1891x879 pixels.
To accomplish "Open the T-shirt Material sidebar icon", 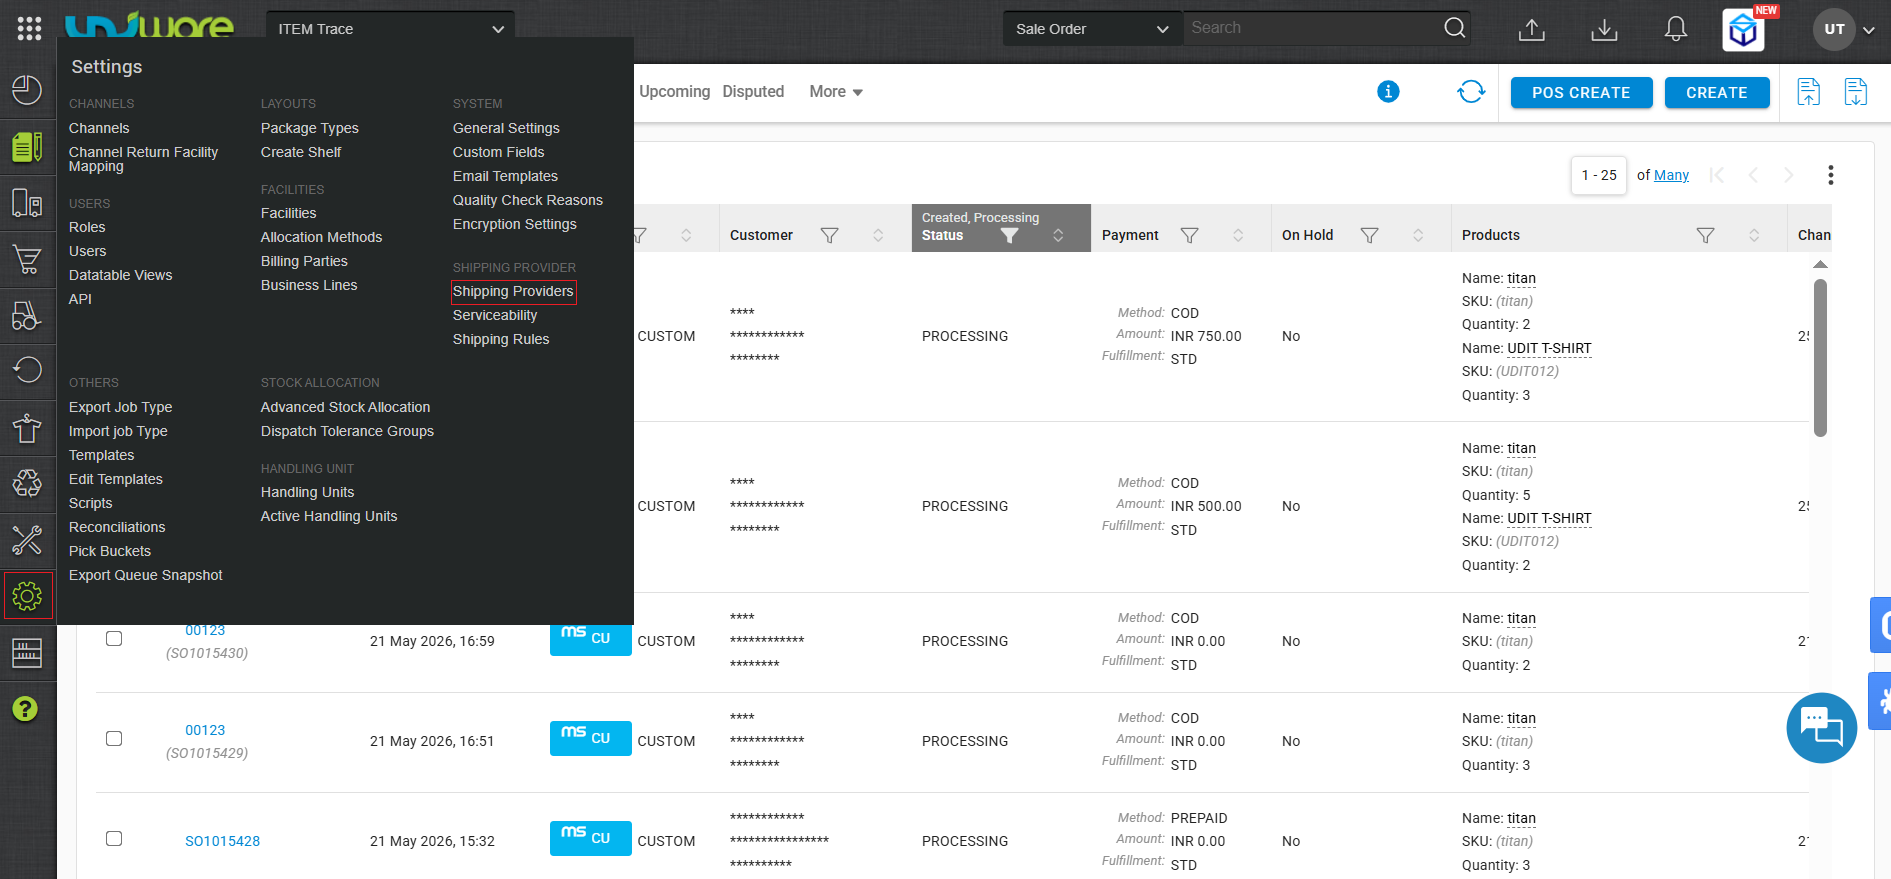I will (x=27, y=428).
